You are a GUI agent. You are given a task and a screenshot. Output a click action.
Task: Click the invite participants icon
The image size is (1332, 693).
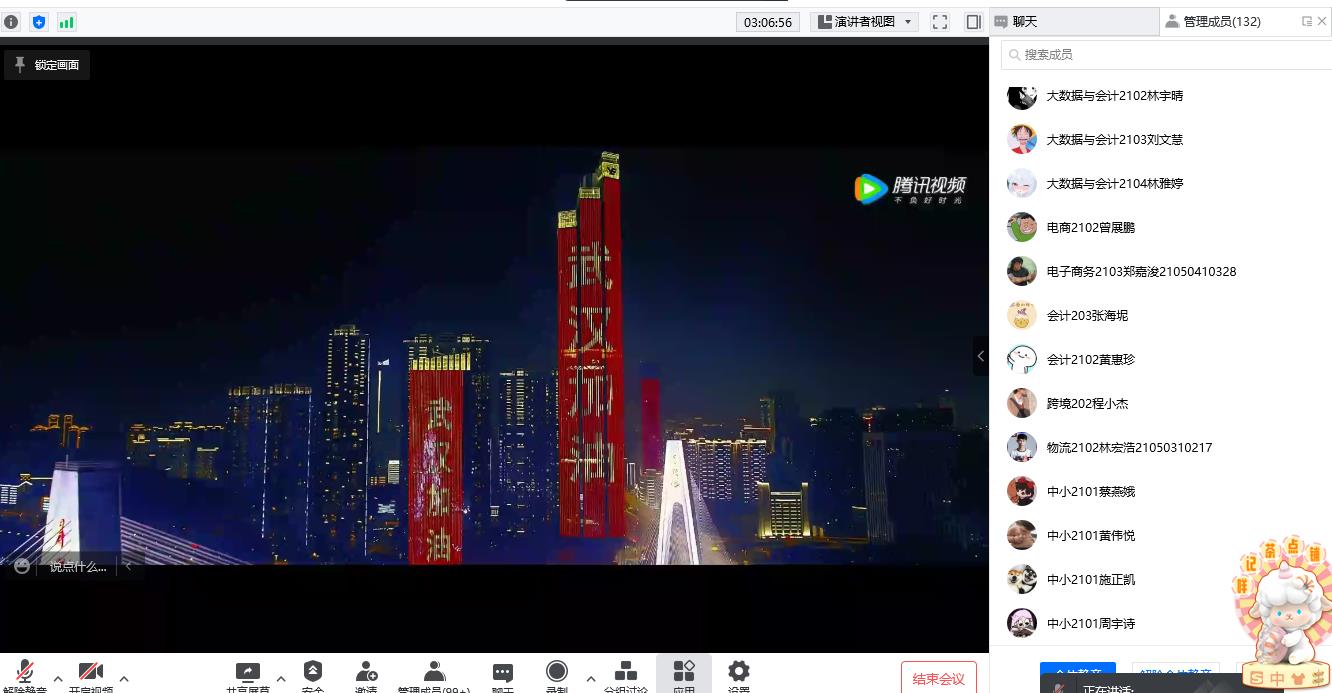pos(366,672)
